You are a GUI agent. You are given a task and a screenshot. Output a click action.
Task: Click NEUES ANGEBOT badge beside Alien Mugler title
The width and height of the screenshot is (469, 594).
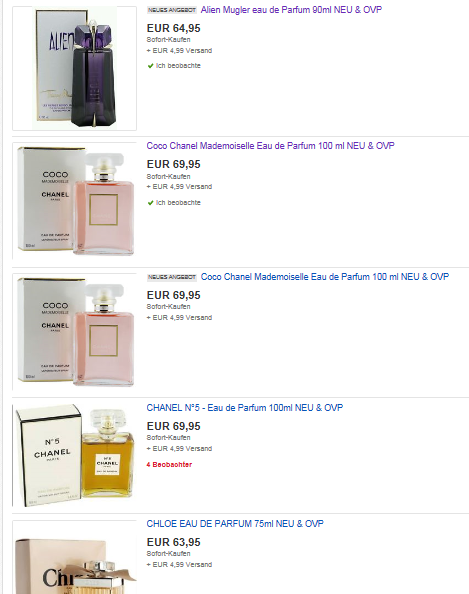[x=172, y=10]
